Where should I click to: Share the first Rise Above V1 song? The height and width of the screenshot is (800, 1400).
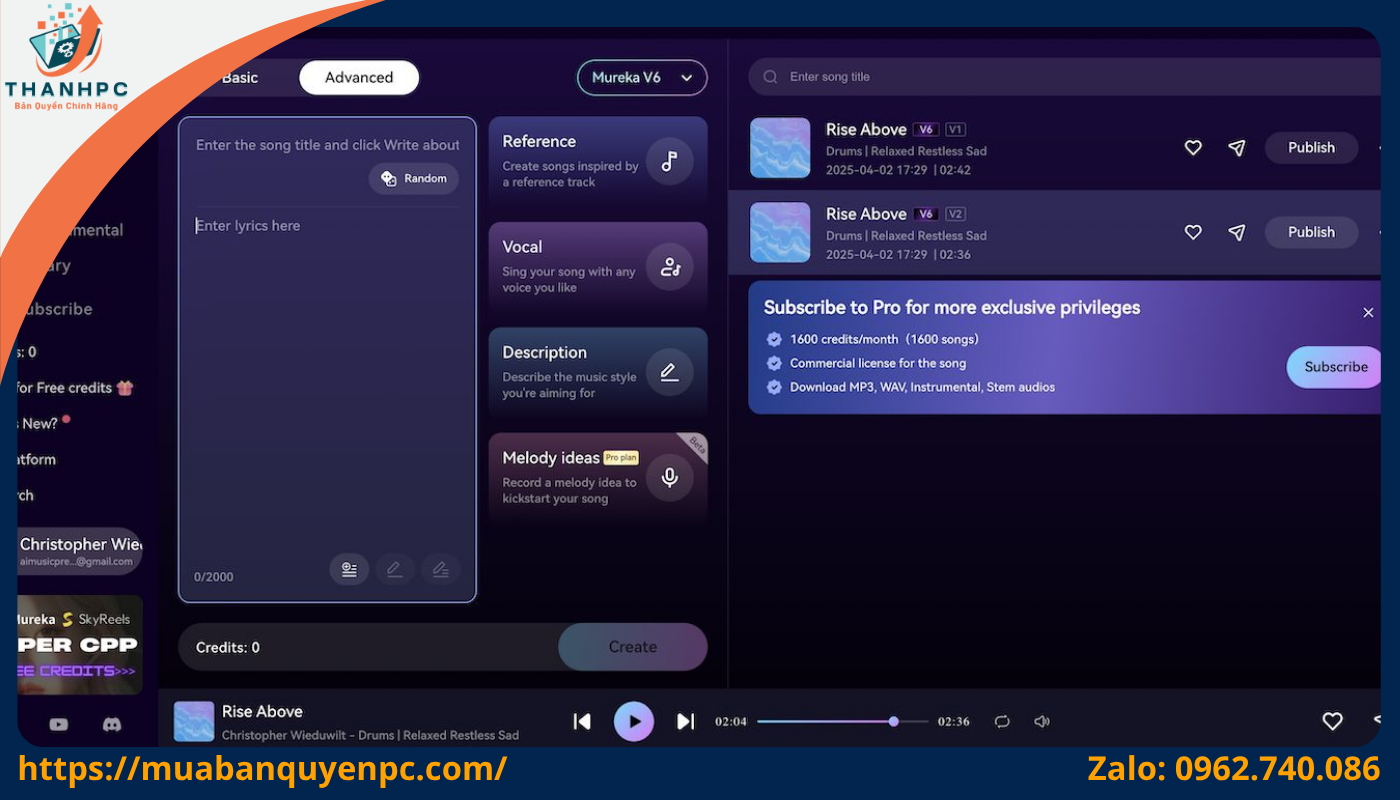click(1237, 148)
